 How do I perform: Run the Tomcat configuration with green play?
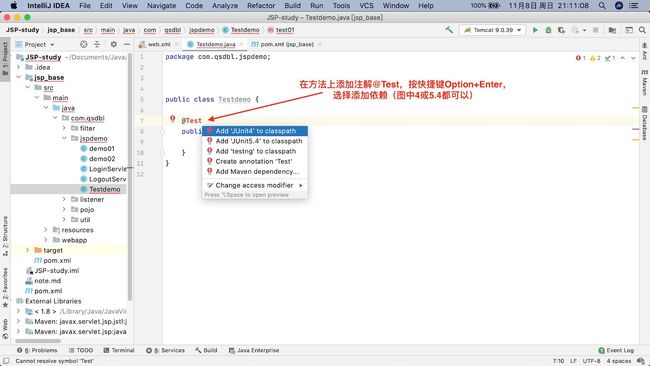click(535, 30)
